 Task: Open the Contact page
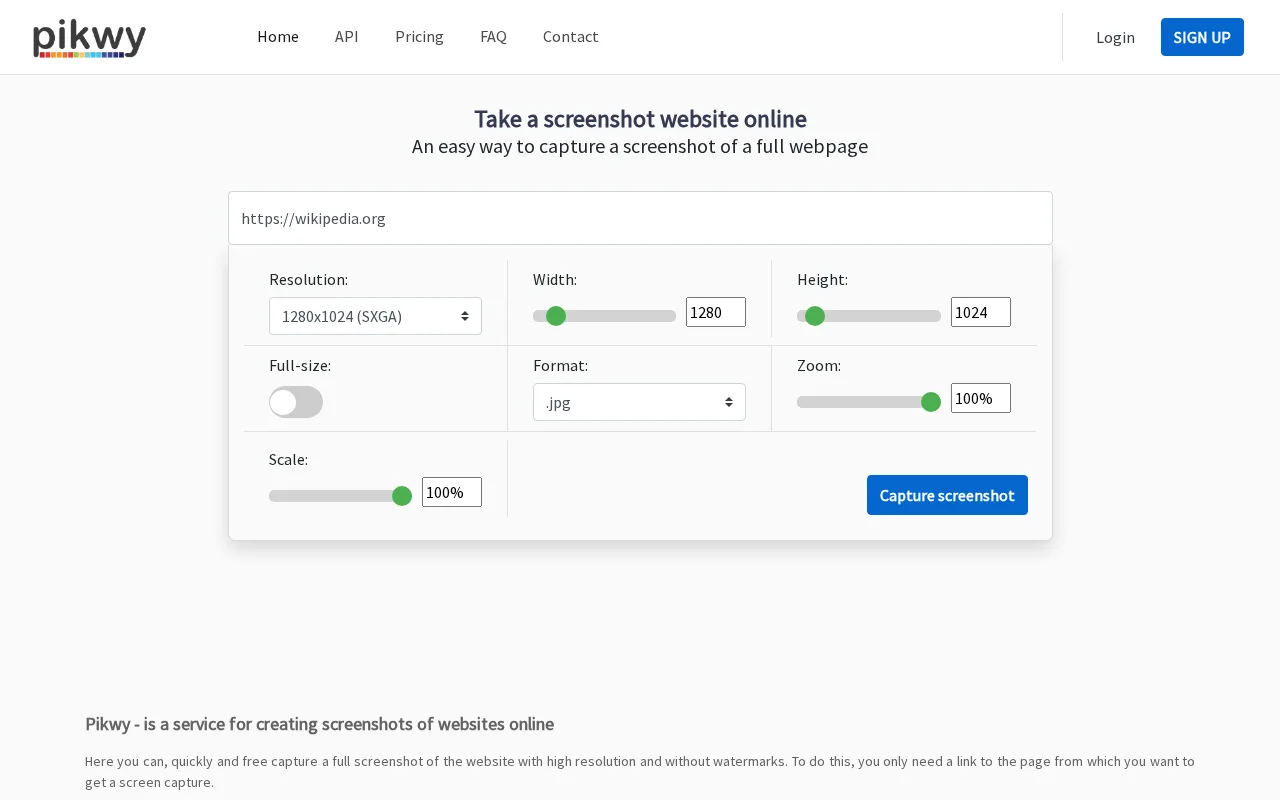point(571,37)
